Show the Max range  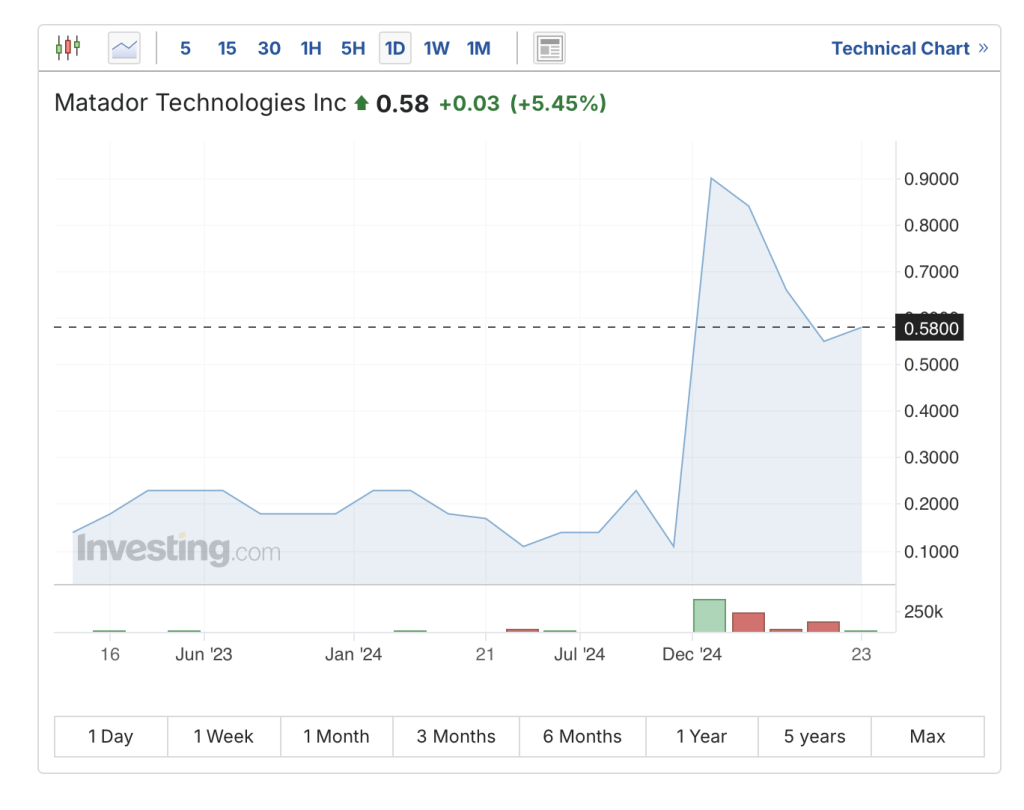tap(927, 736)
